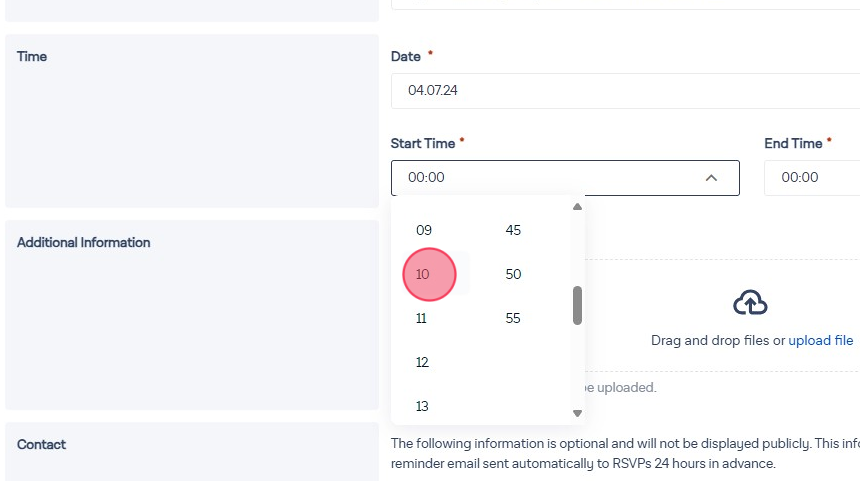Select hour 12 from hour column
This screenshot has width=860, height=481.
click(422, 362)
